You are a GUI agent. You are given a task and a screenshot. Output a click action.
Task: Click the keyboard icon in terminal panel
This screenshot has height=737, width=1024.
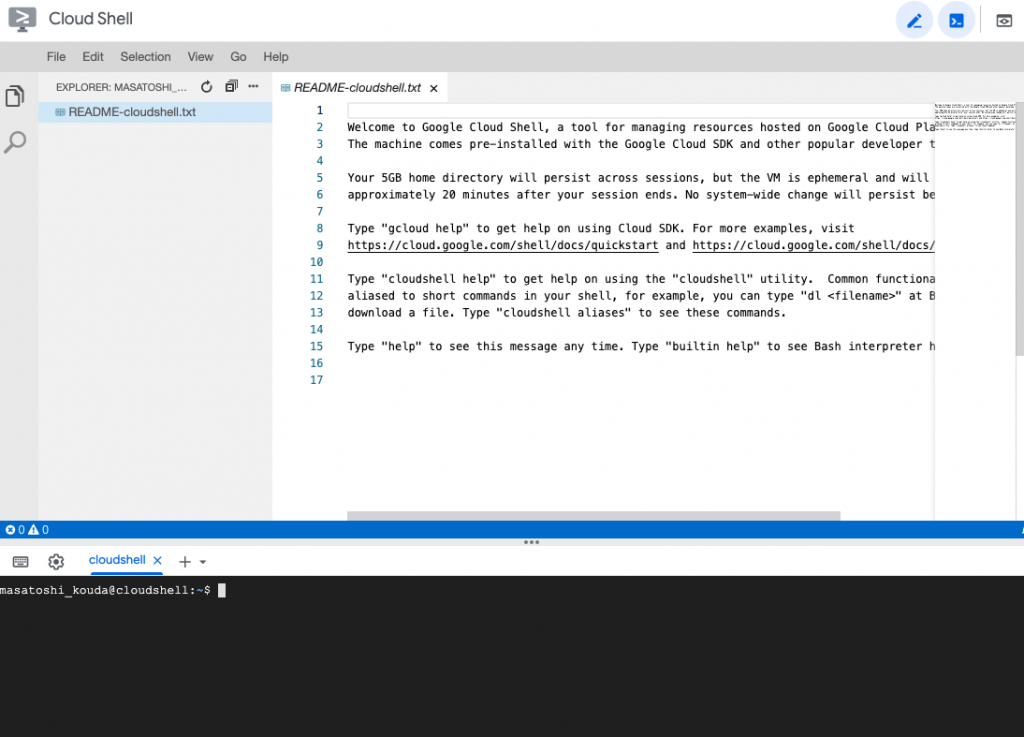(20, 561)
